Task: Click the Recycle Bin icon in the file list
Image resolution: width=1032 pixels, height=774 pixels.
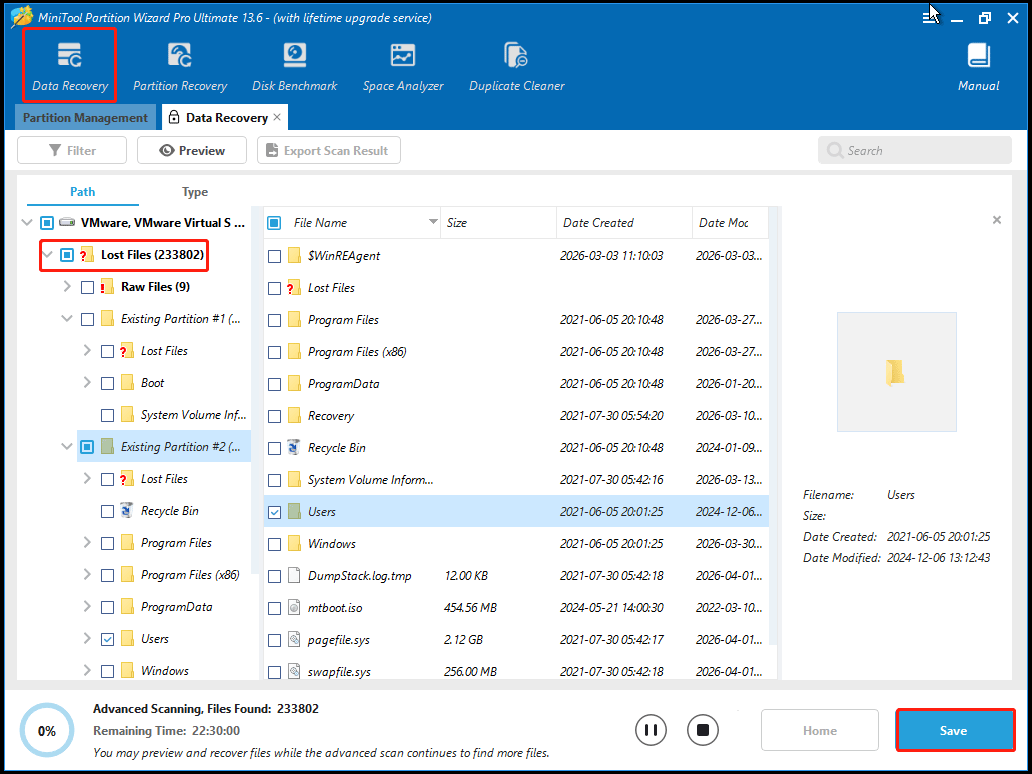Action: point(294,448)
